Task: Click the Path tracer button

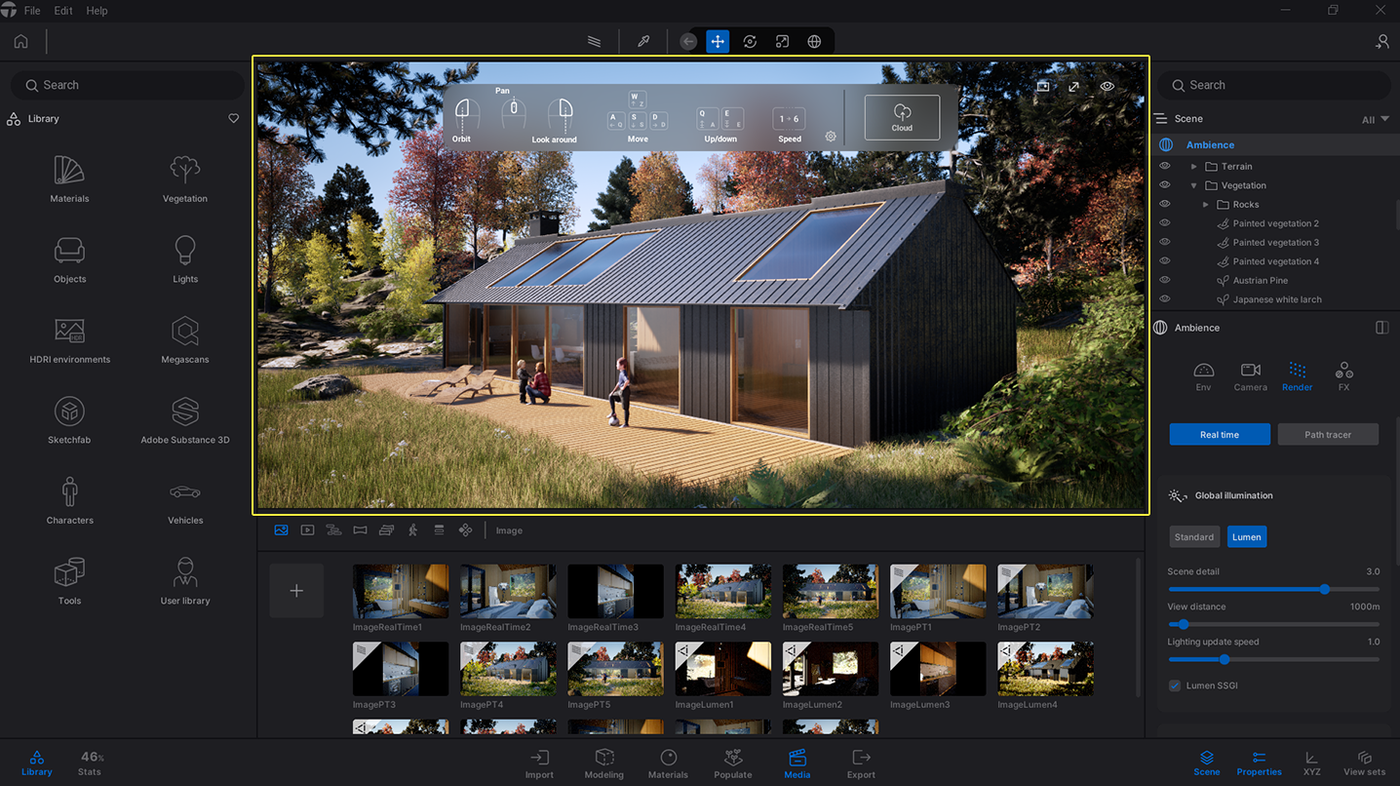Action: pos(1327,435)
